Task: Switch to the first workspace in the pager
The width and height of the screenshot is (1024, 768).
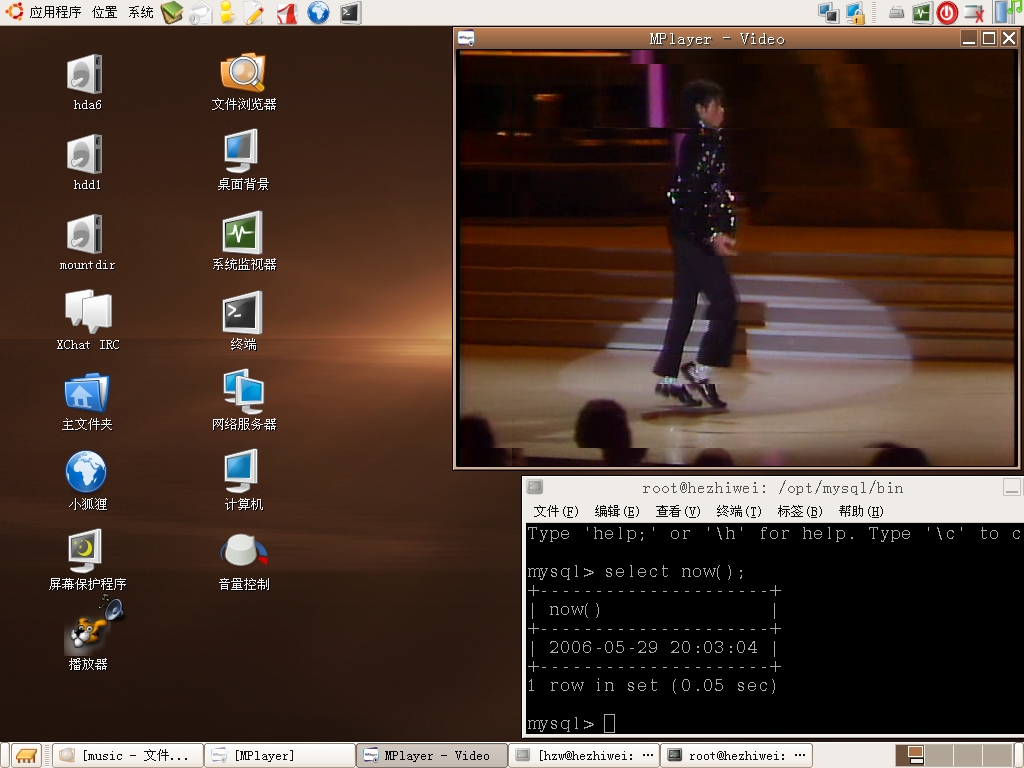Action: 910,756
